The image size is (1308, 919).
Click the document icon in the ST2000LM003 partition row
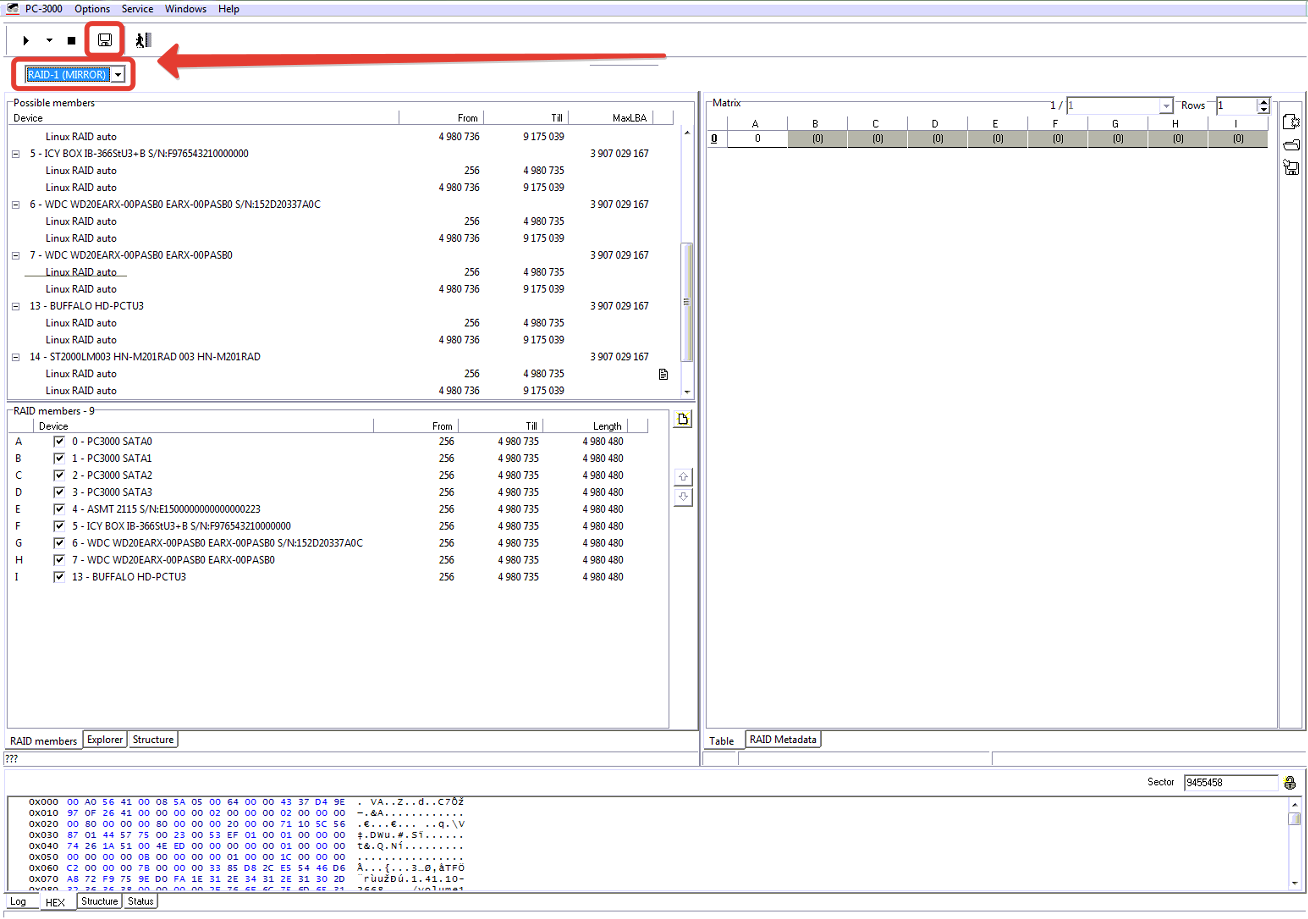[x=663, y=374]
